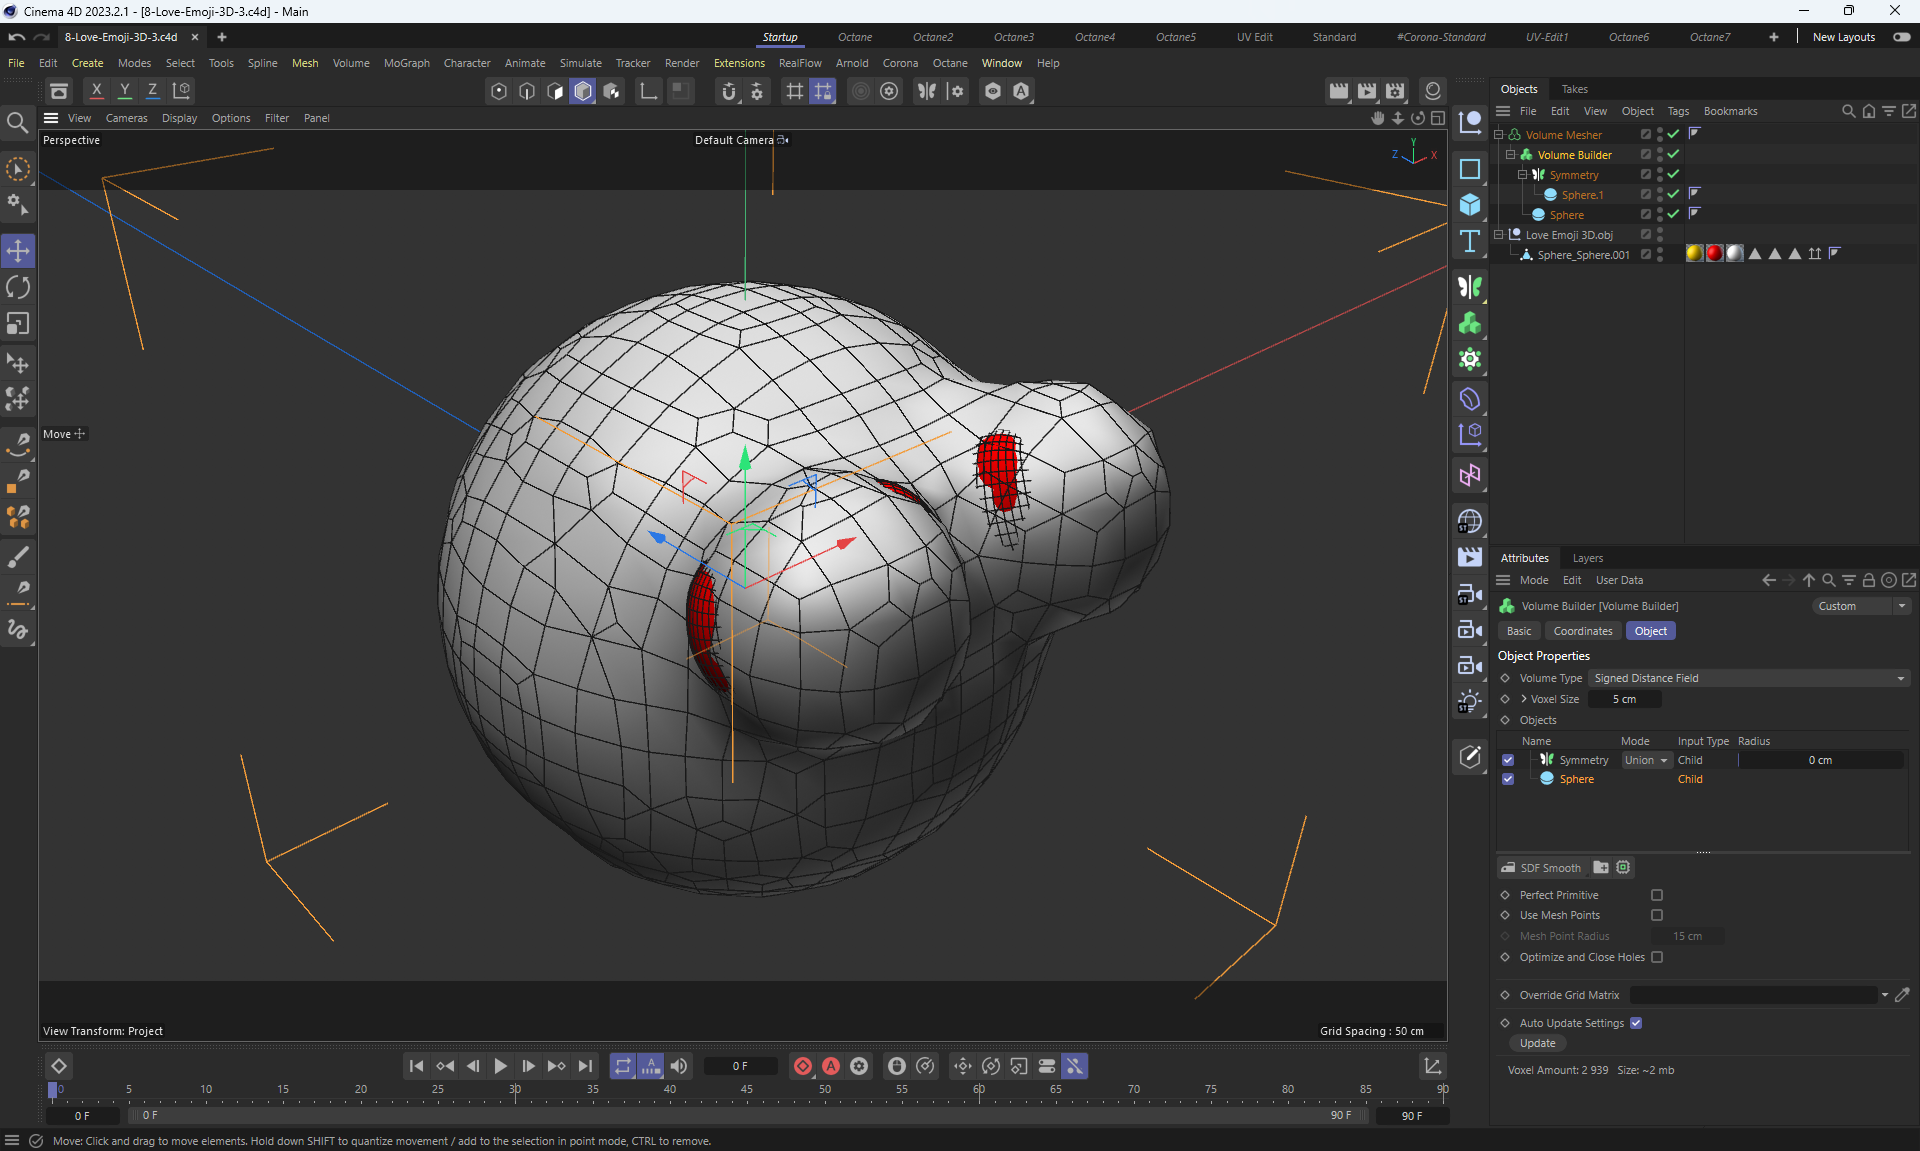Open the Volume Type dropdown
The width and height of the screenshot is (1920, 1151).
1749,678
